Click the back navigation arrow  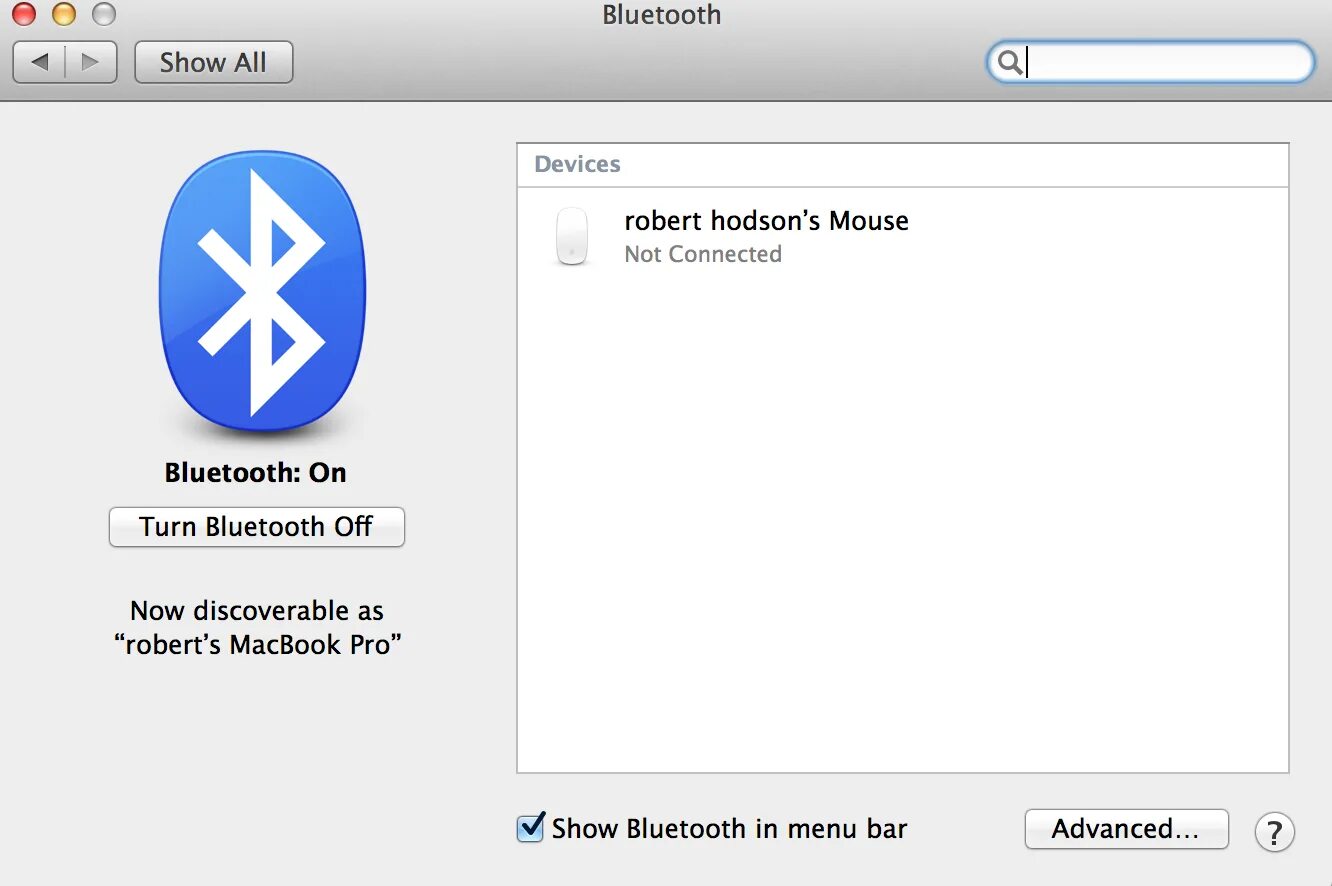(x=39, y=62)
